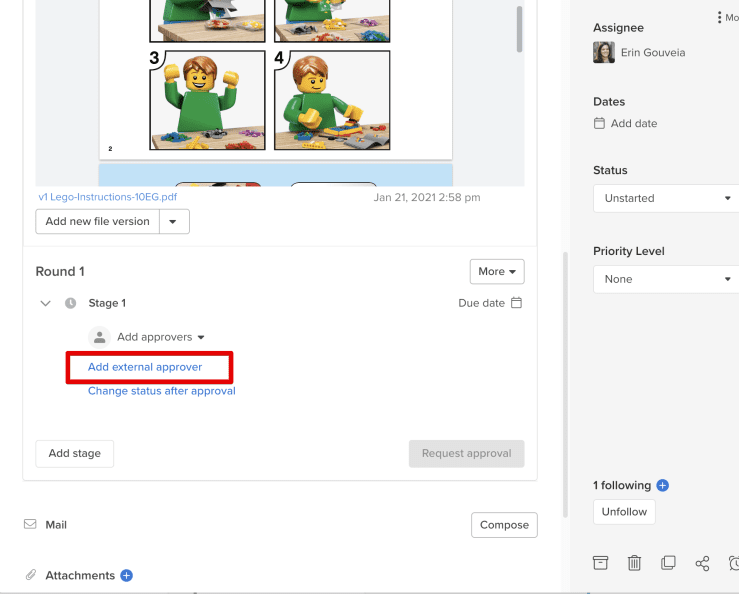Click the 1 following text
The height and width of the screenshot is (594, 739).
622,485
